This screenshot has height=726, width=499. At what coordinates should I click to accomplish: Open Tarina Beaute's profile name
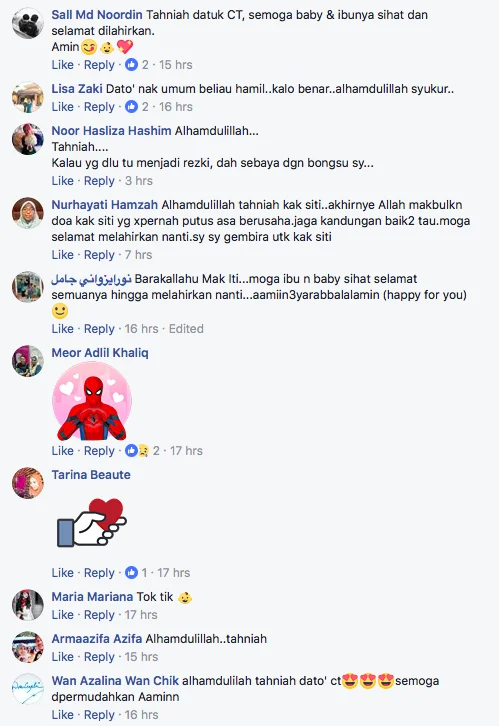coord(91,475)
